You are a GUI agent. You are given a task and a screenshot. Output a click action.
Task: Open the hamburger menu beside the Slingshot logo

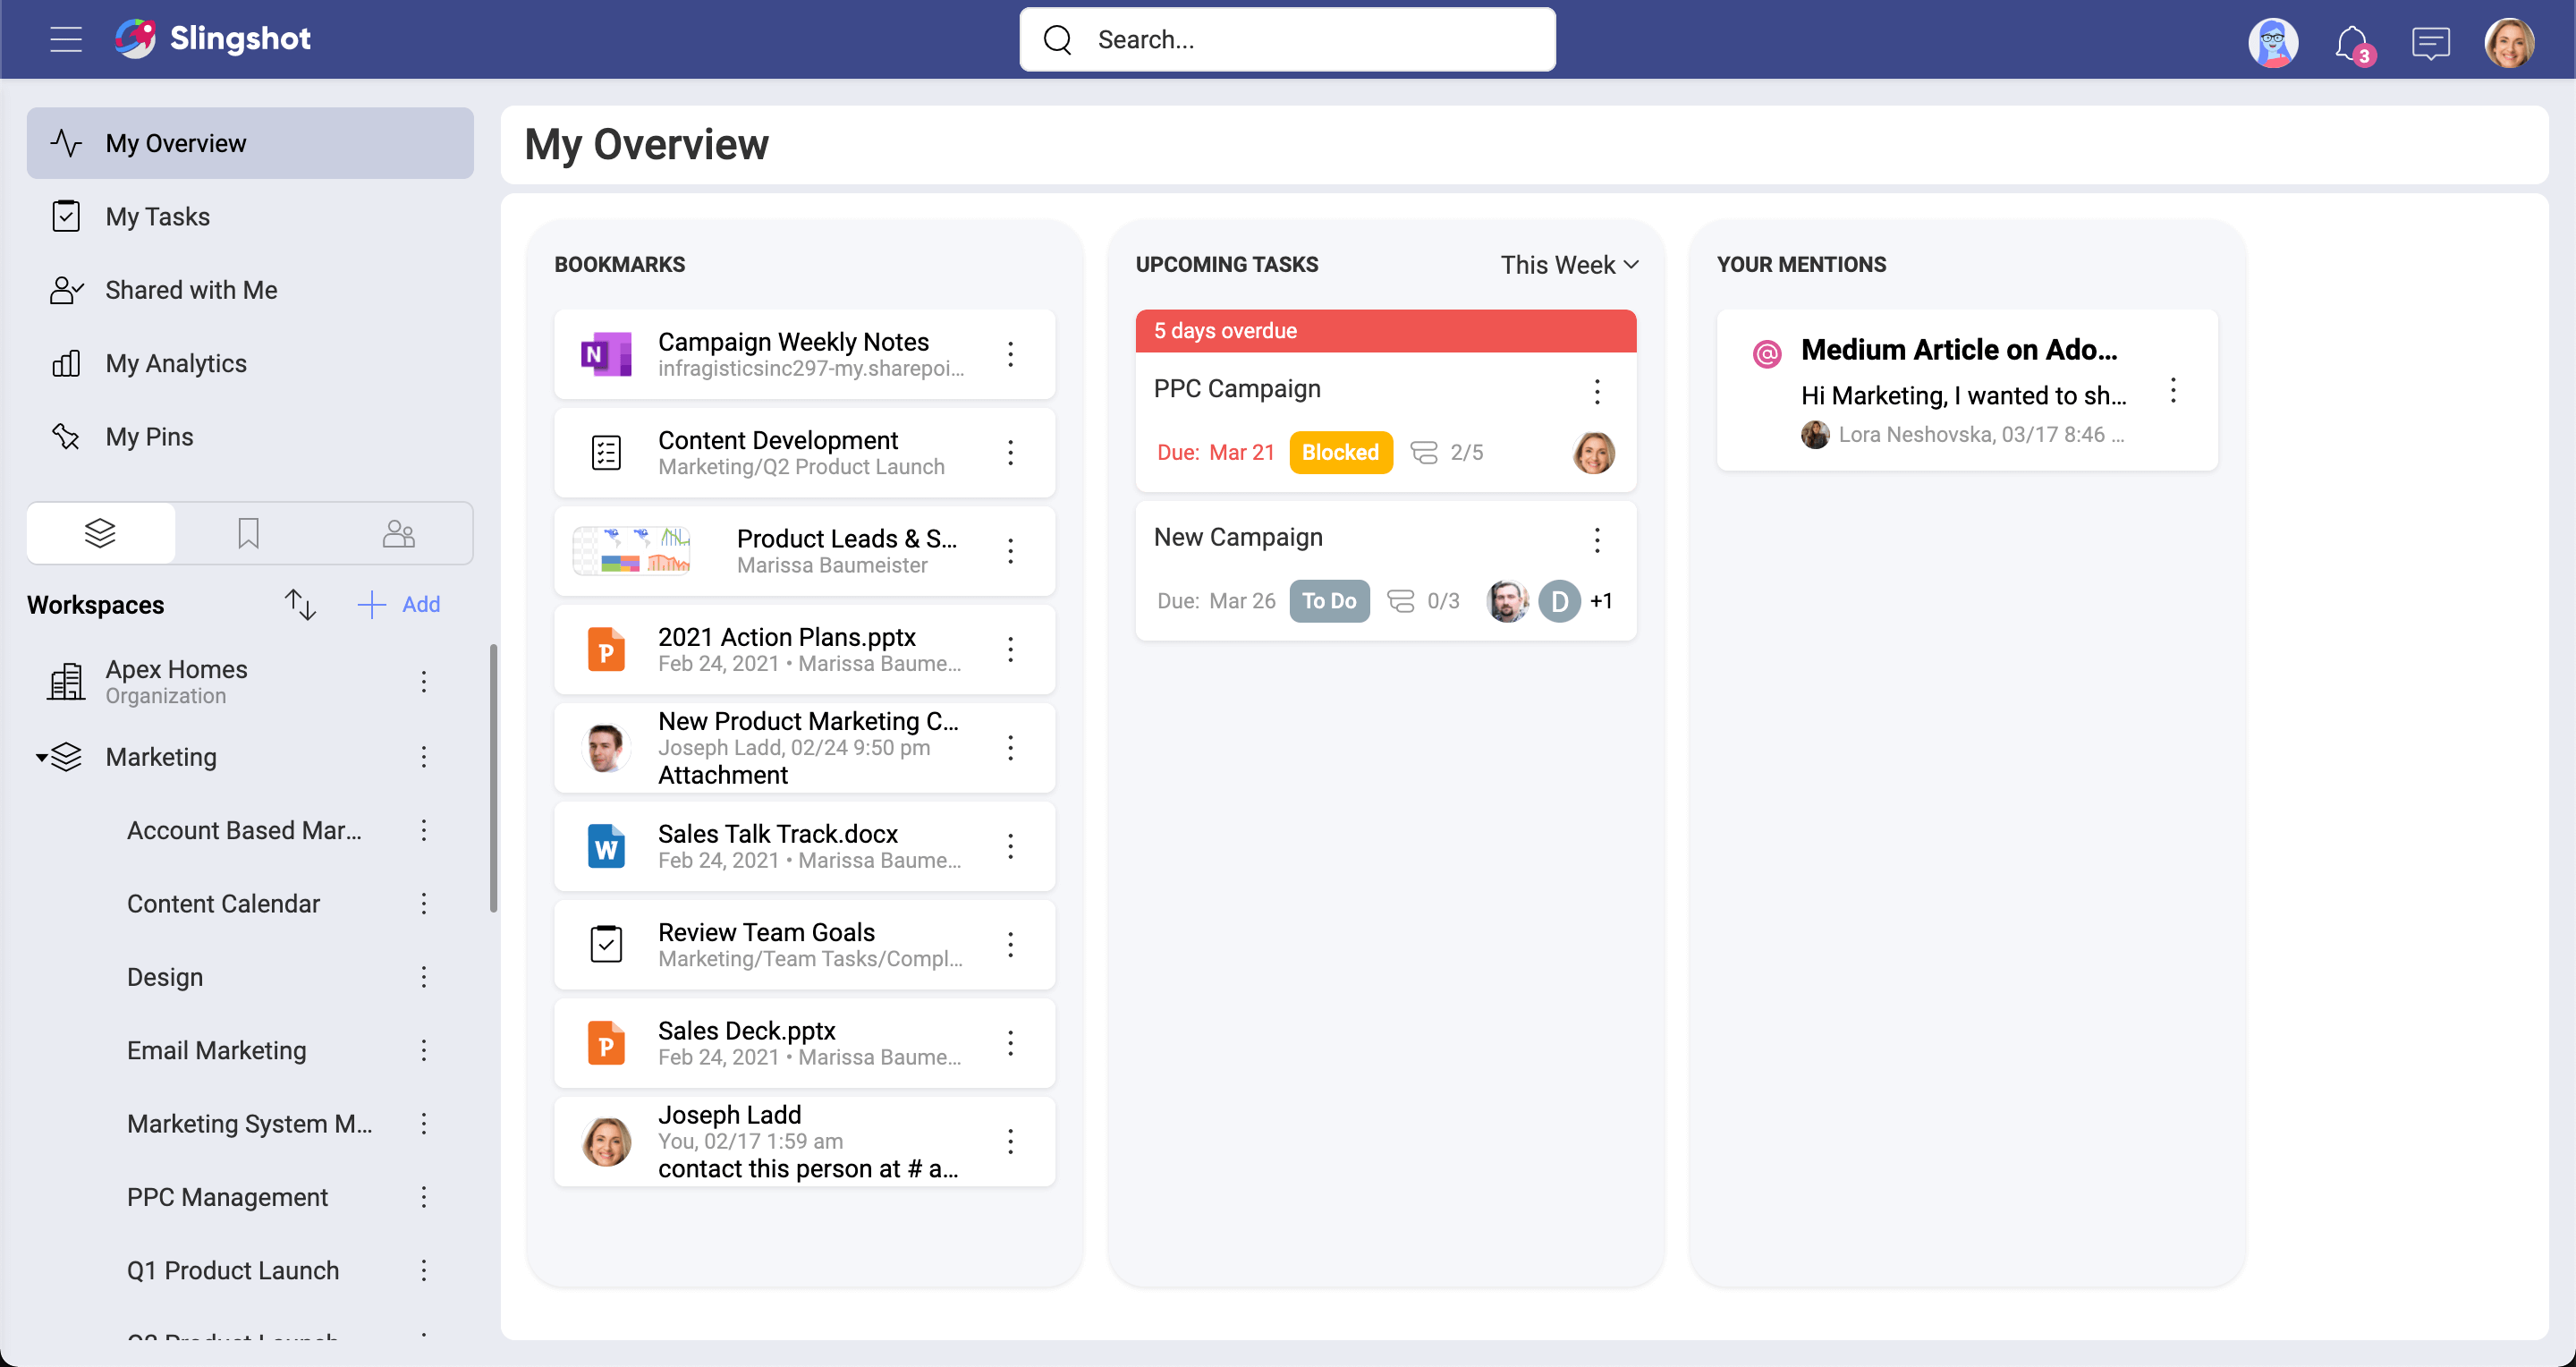[x=65, y=39]
